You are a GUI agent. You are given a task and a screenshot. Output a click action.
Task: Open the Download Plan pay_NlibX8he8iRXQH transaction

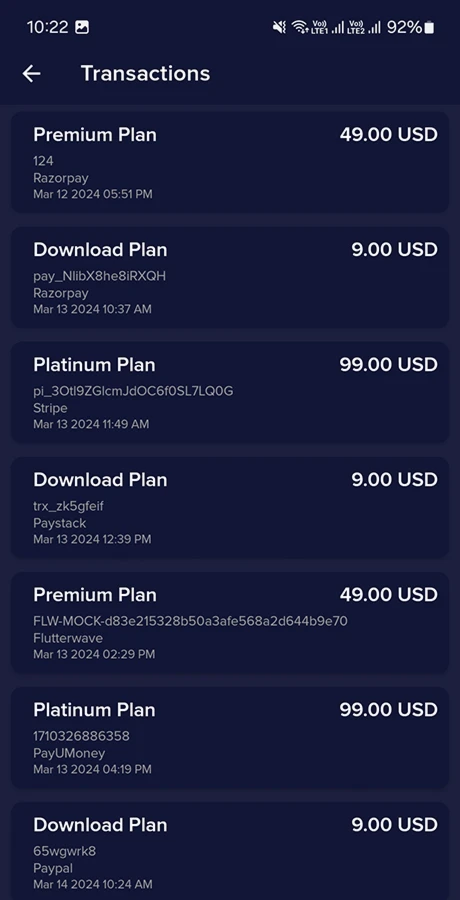[230, 278]
